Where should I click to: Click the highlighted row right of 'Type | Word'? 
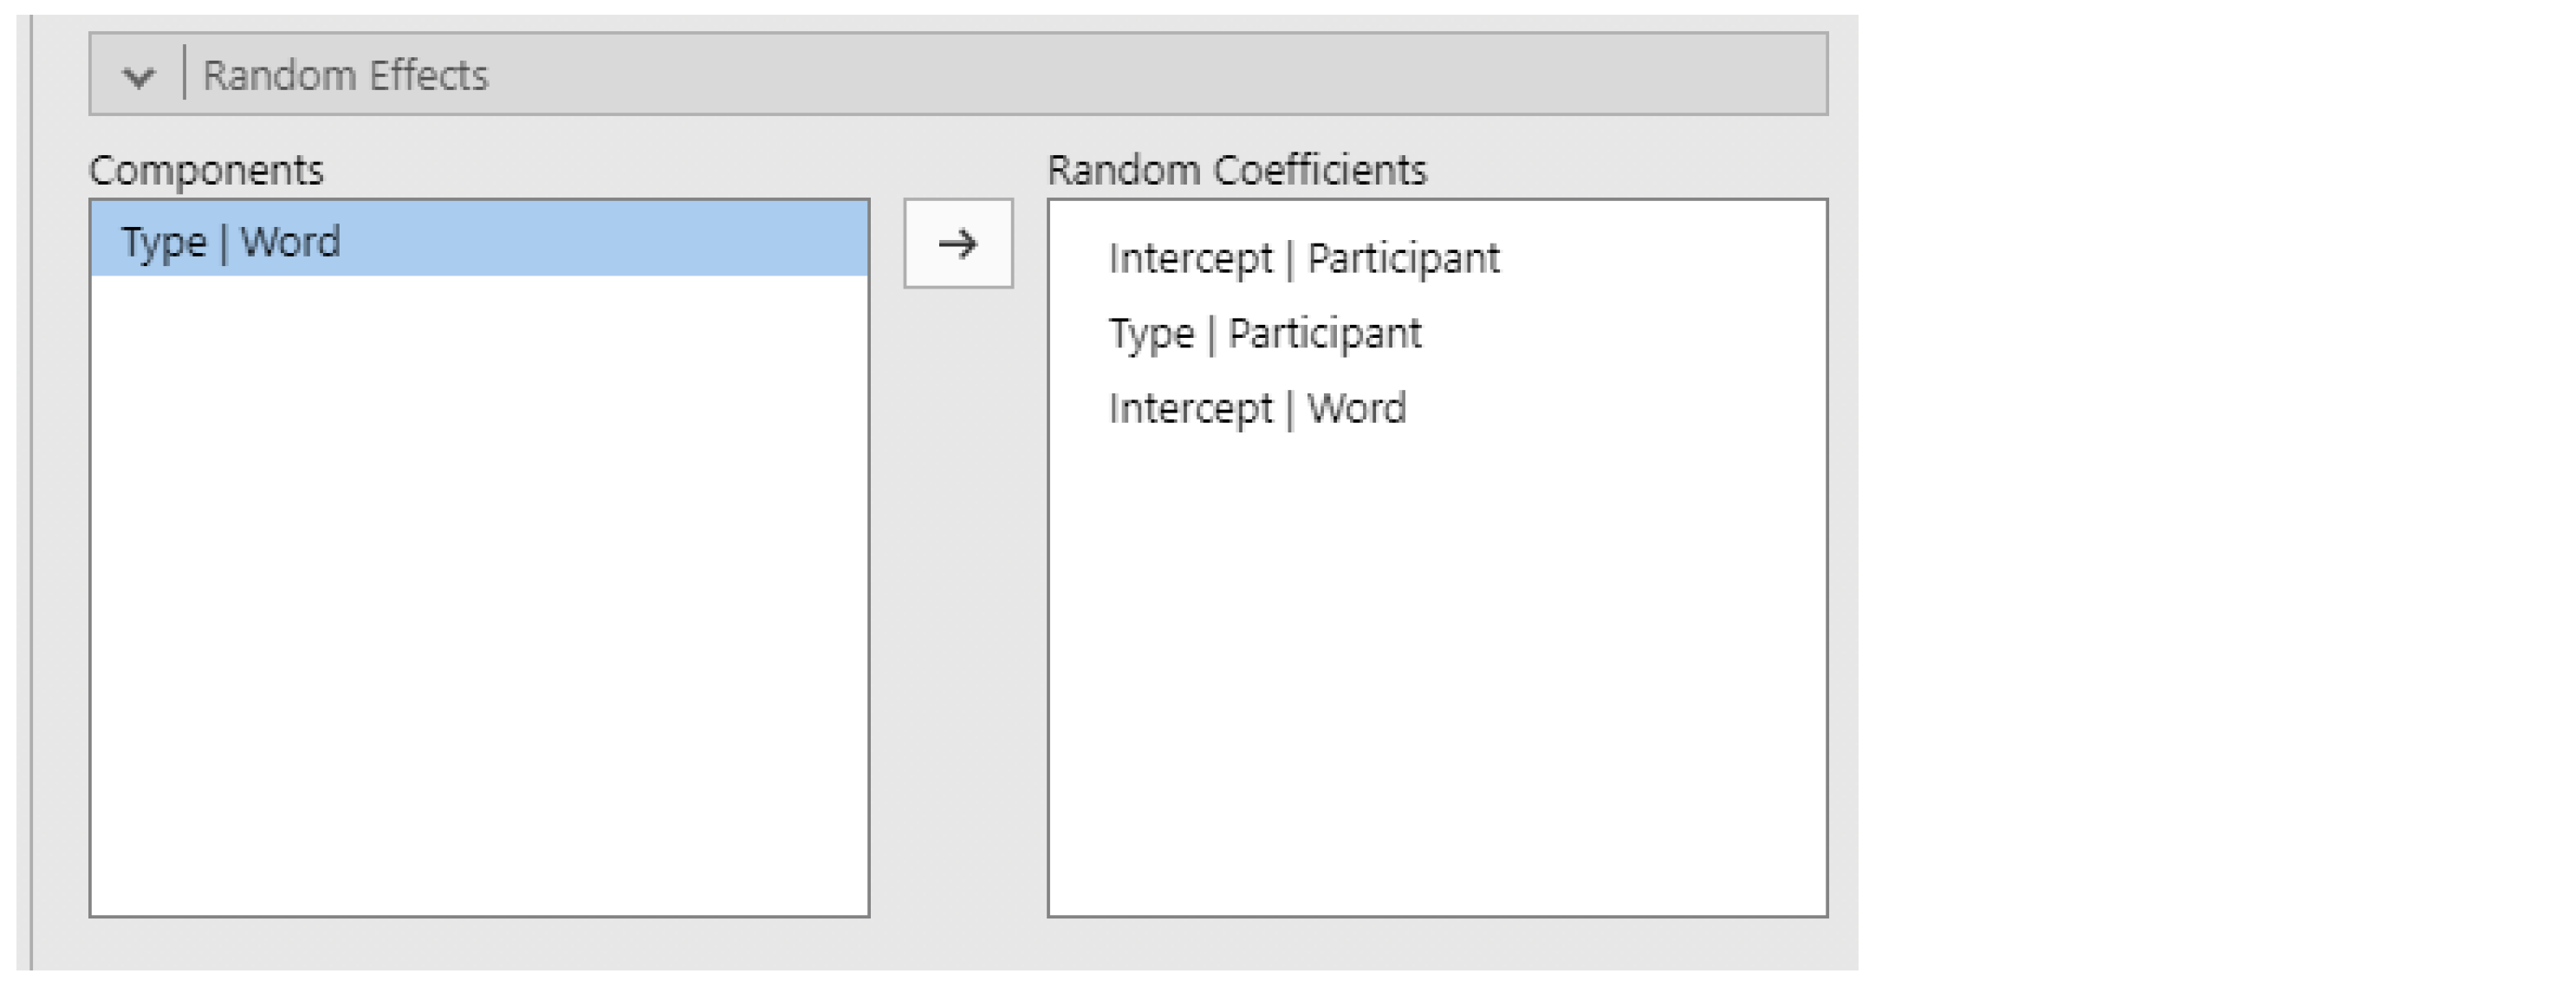coord(604,238)
